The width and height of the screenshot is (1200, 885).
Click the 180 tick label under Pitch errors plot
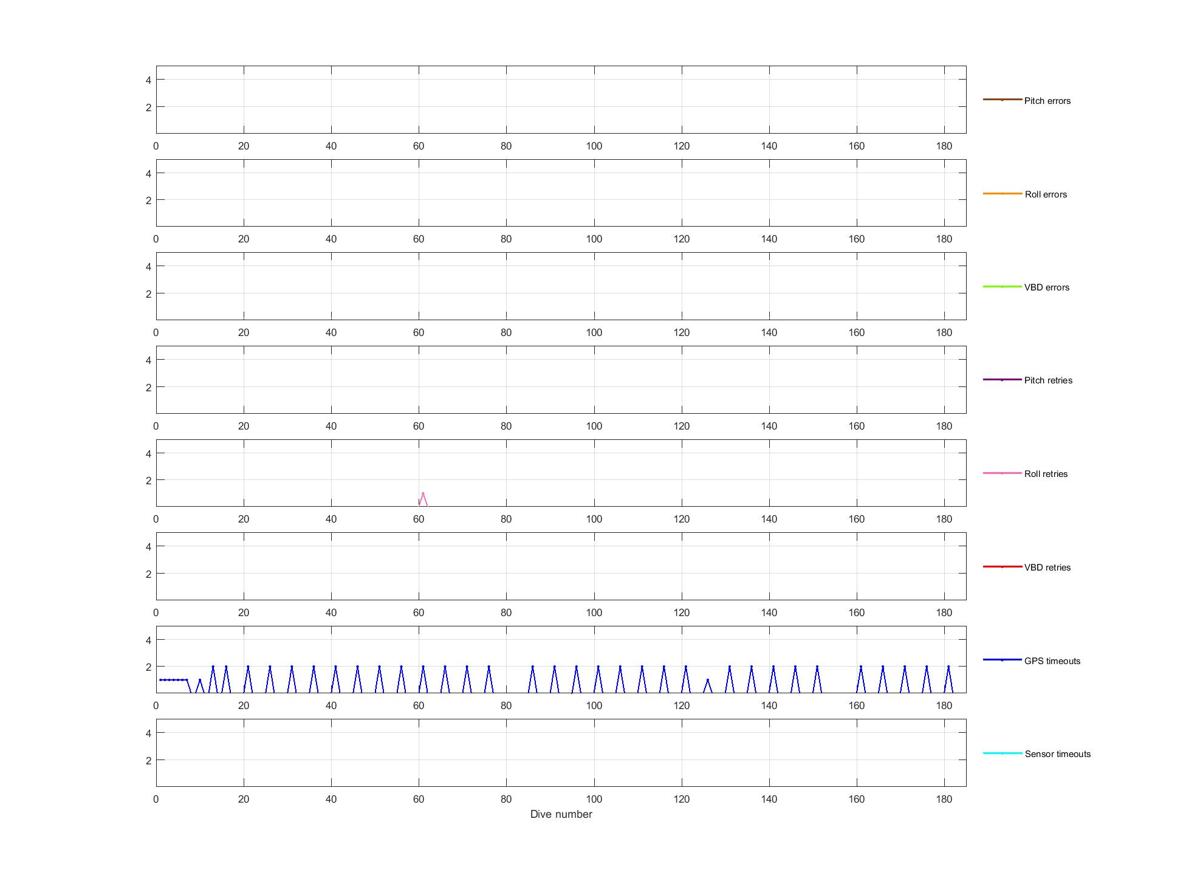pos(944,146)
